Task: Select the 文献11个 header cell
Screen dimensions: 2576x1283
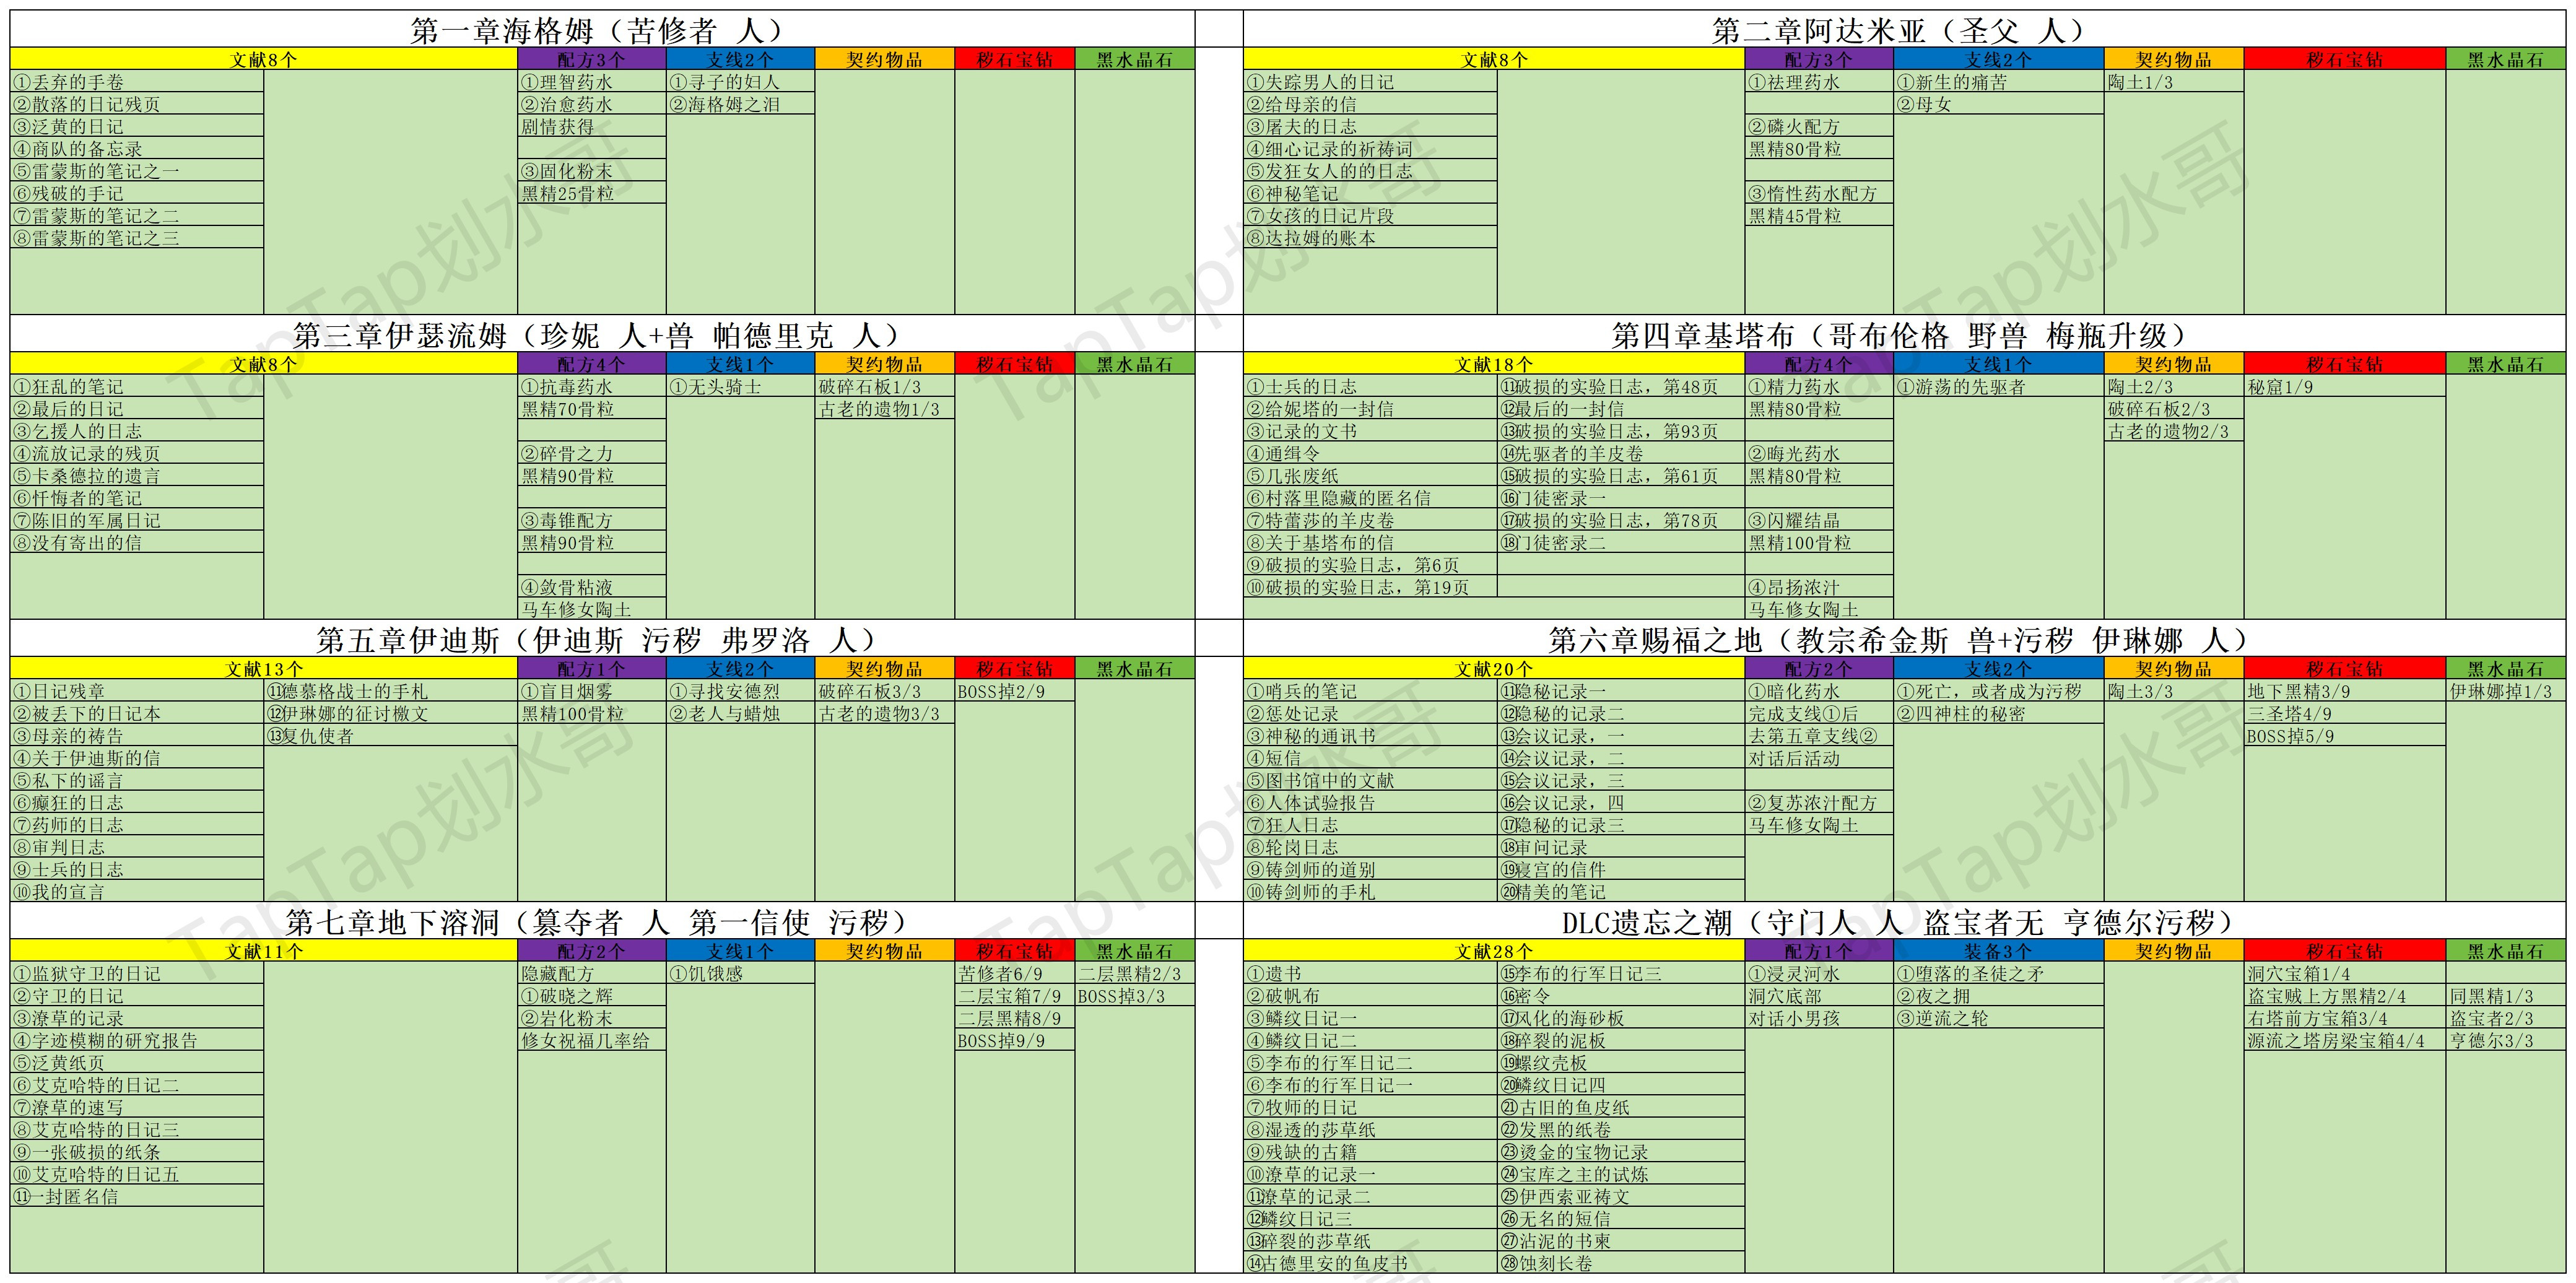Action: click(x=264, y=951)
